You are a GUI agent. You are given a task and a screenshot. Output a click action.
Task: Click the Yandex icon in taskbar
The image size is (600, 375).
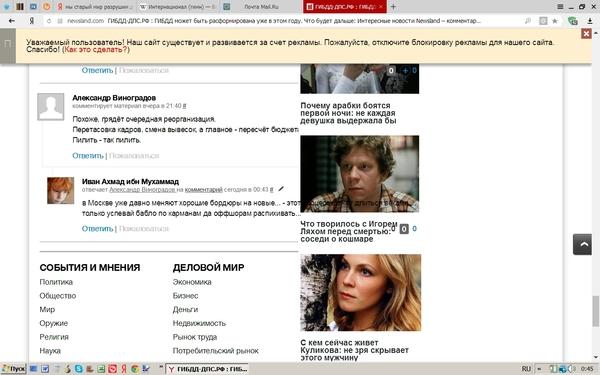(124, 369)
